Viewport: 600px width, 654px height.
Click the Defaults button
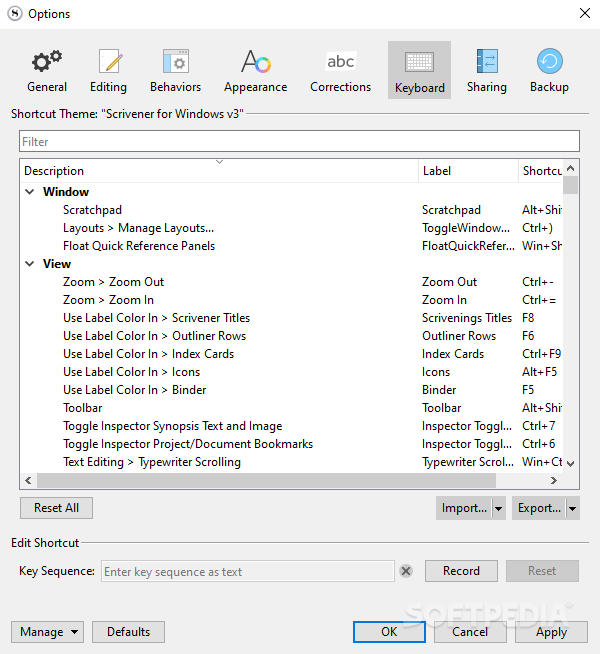(128, 632)
